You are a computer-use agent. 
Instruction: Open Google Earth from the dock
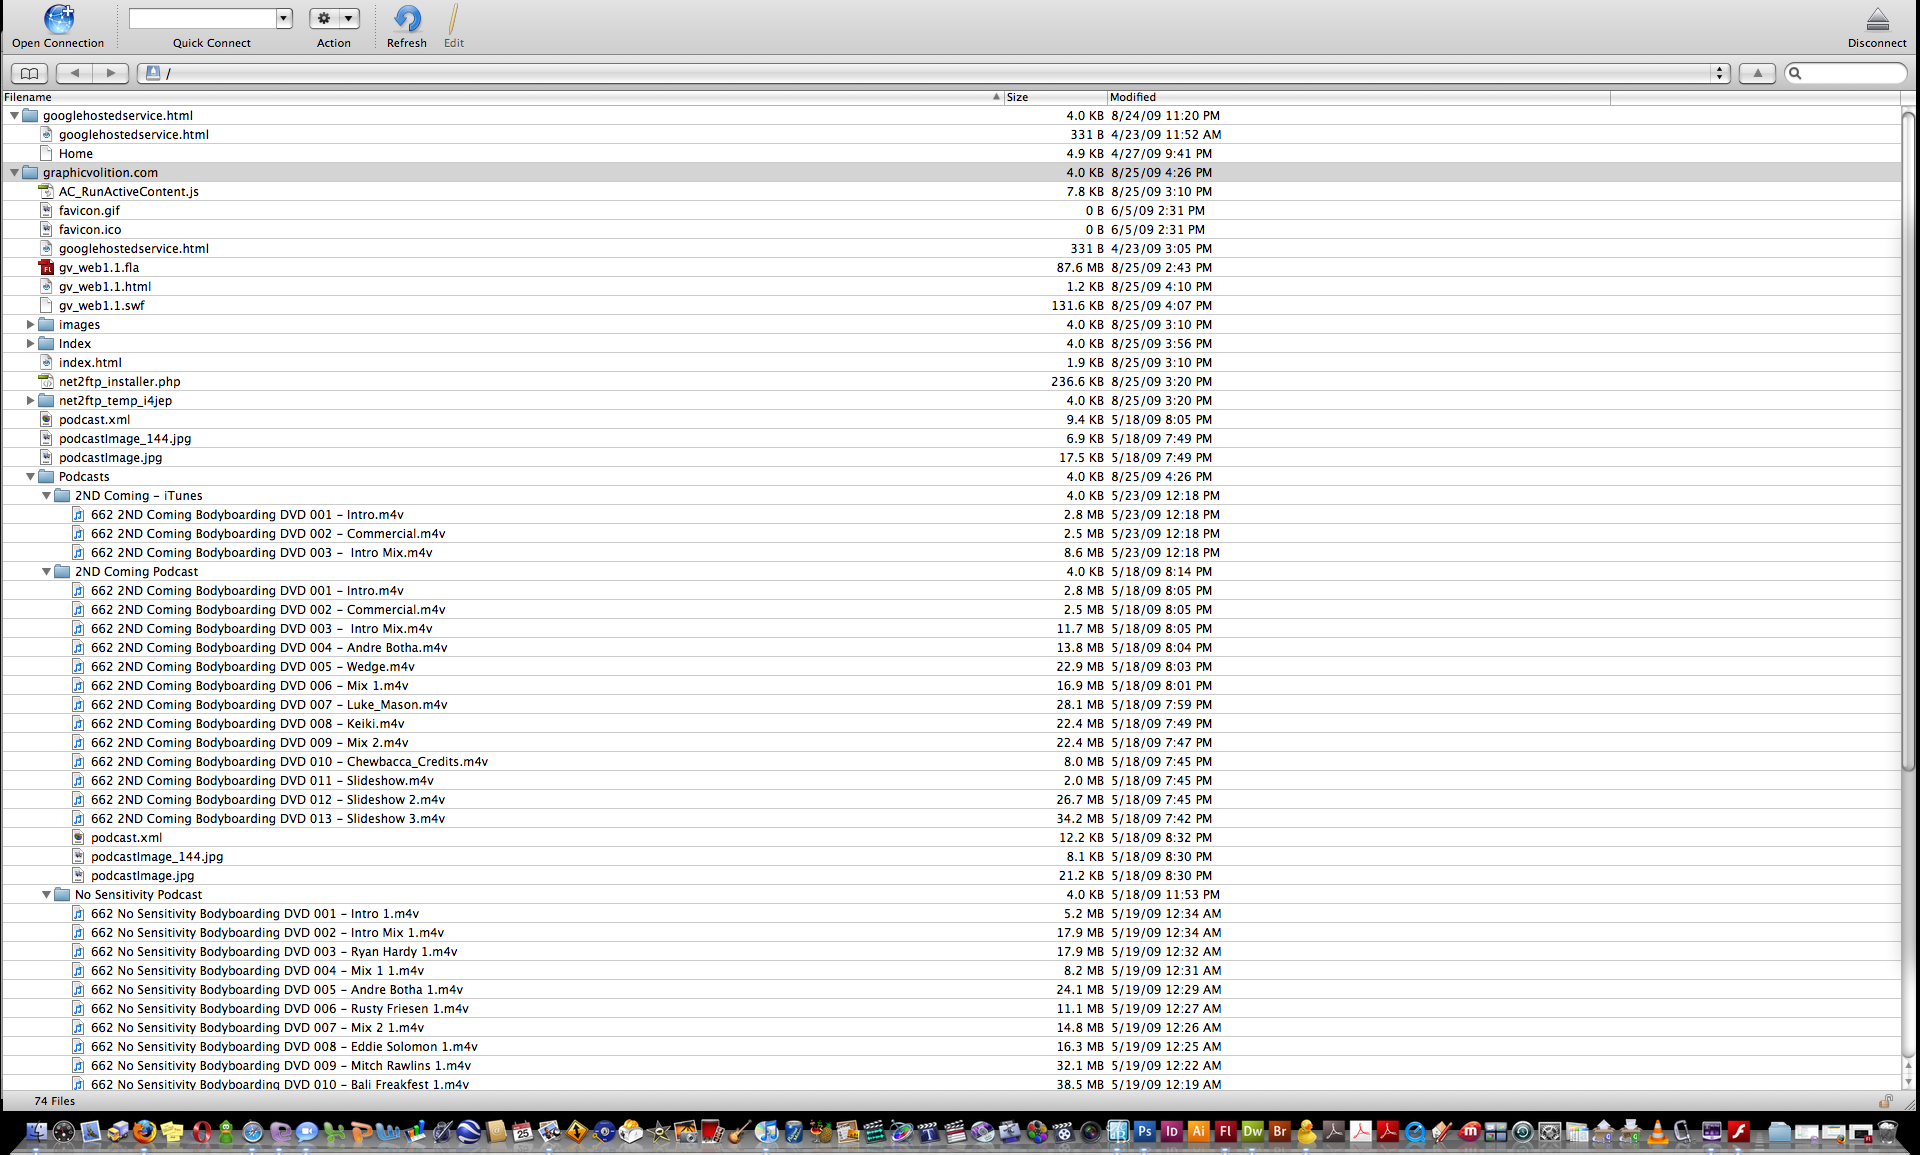click(x=469, y=1132)
